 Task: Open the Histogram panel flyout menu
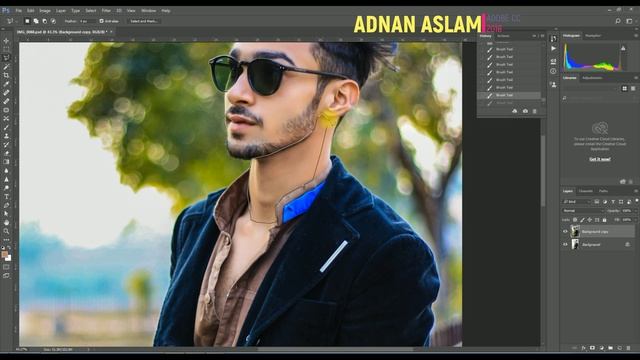636,36
